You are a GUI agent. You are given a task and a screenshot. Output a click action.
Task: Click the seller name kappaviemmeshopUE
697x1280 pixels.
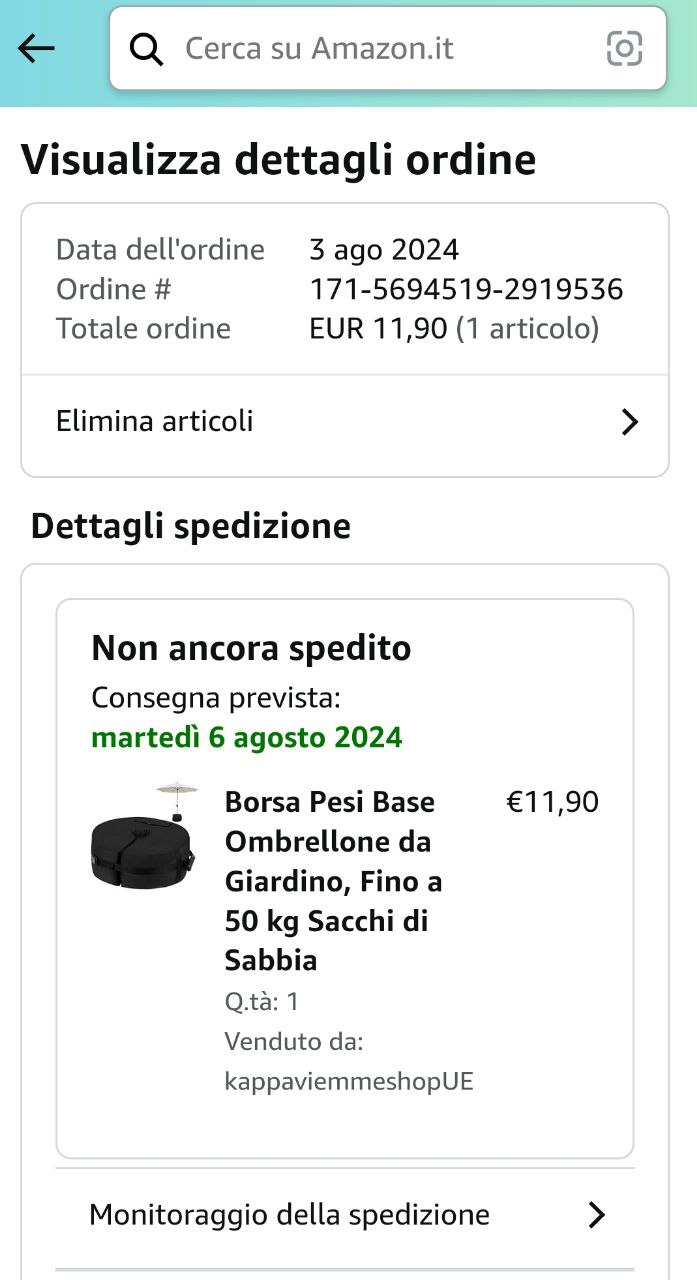(x=349, y=1081)
